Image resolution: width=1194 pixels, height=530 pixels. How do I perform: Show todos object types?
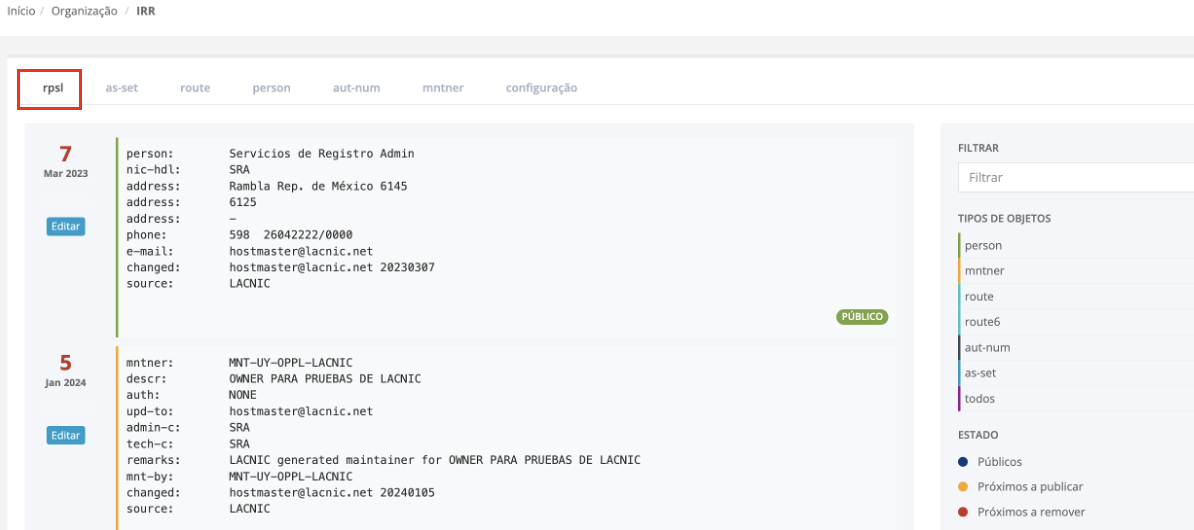979,399
